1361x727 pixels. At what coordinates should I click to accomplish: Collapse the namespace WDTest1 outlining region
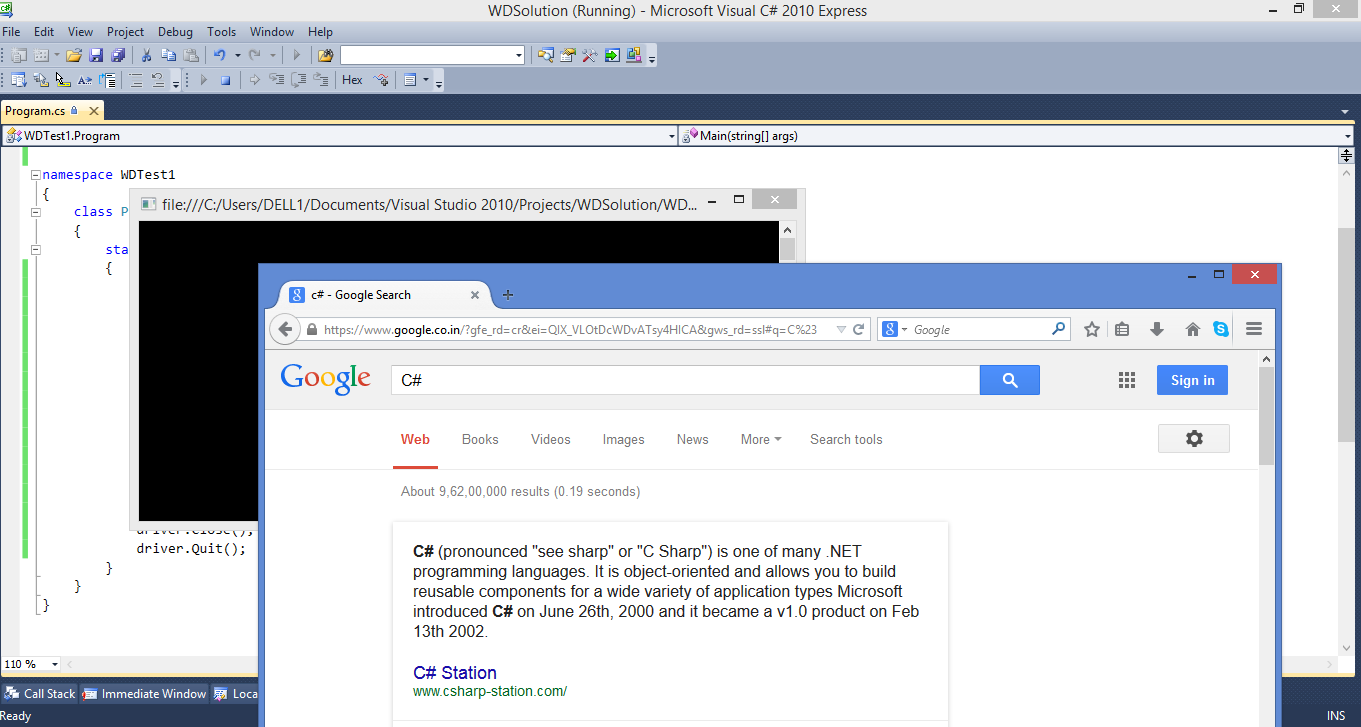[x=35, y=175]
